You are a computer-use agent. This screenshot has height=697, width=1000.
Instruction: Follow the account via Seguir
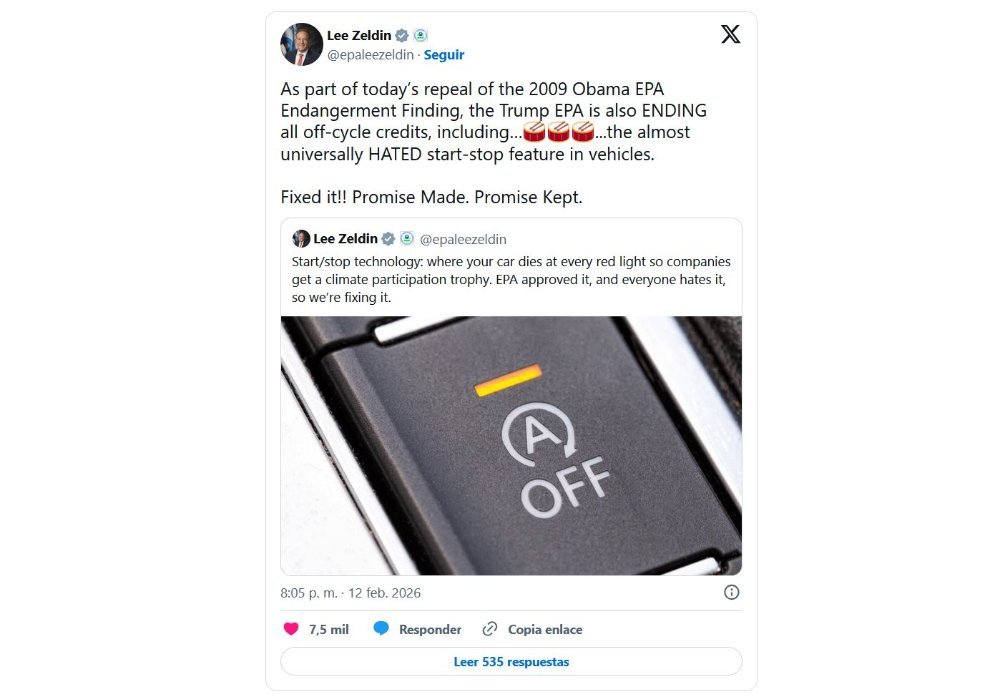(x=444, y=55)
